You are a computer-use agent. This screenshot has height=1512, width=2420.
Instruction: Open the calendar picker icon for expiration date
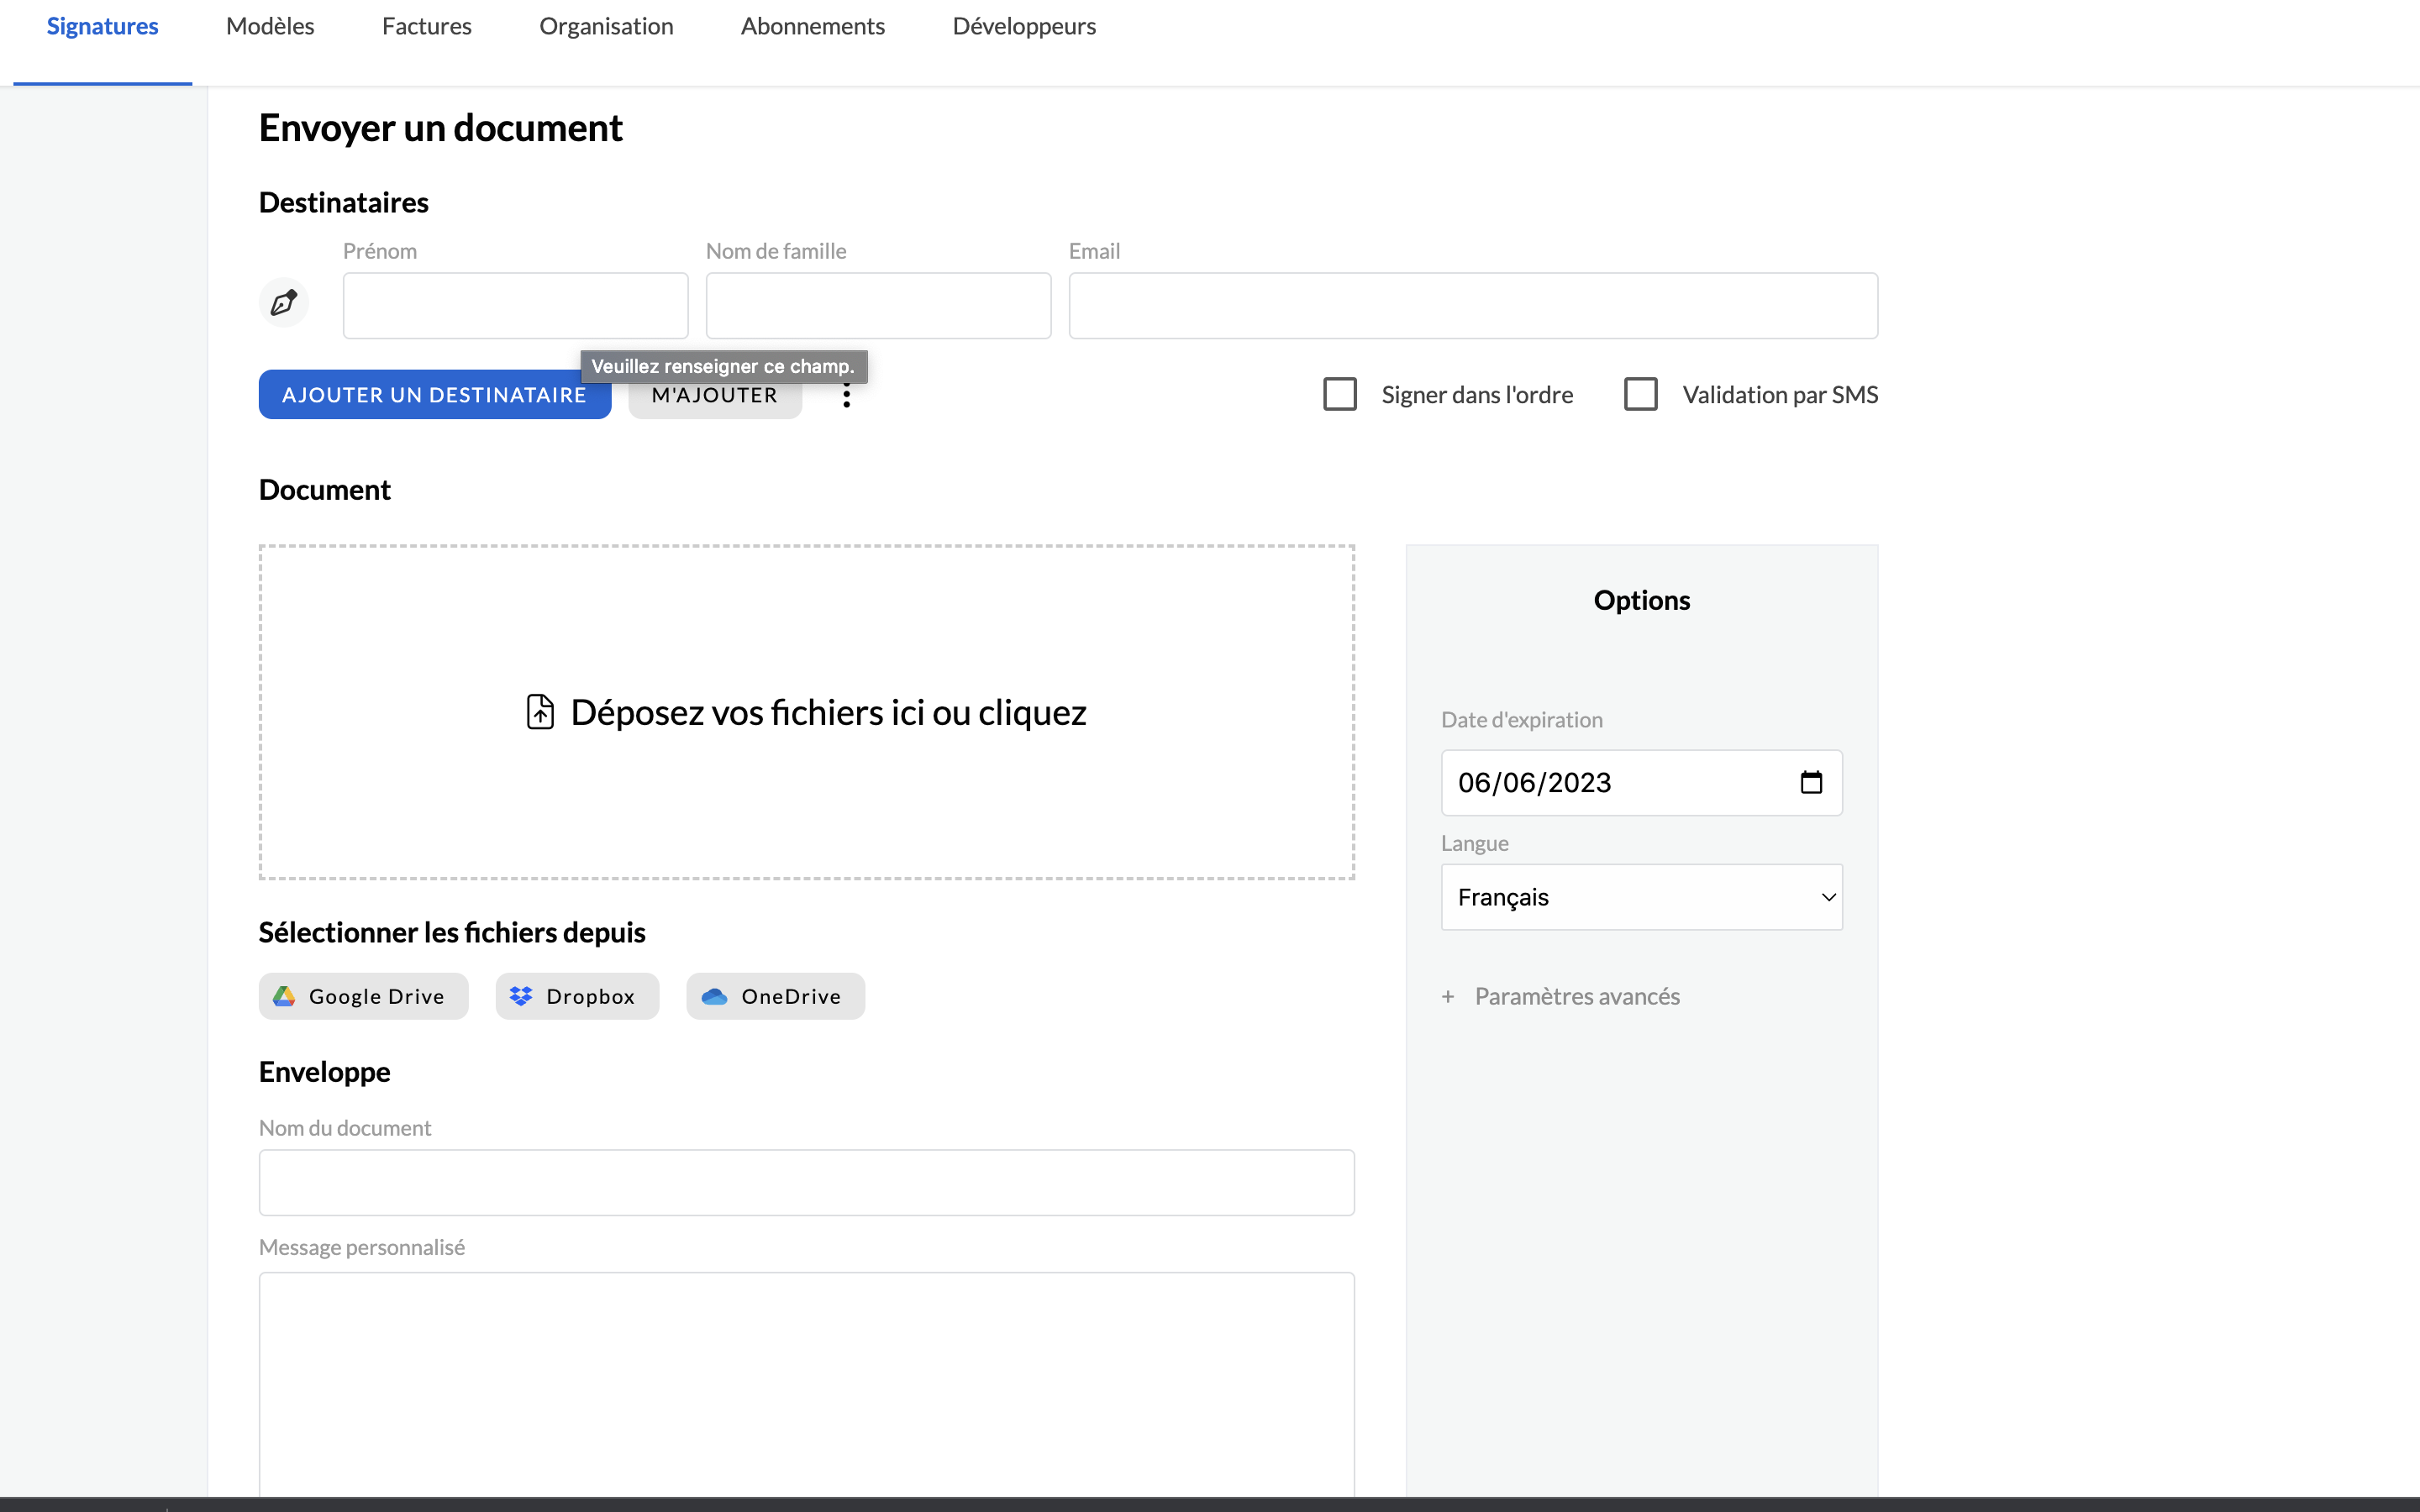tap(1811, 782)
